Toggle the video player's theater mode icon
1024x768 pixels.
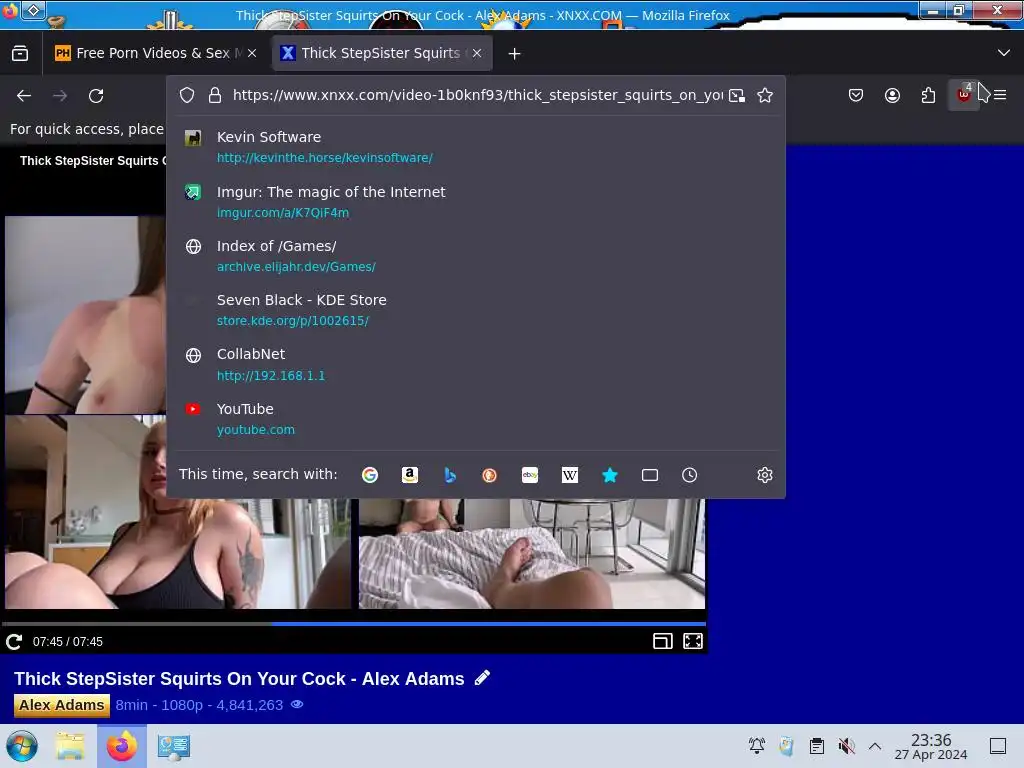[662, 641]
